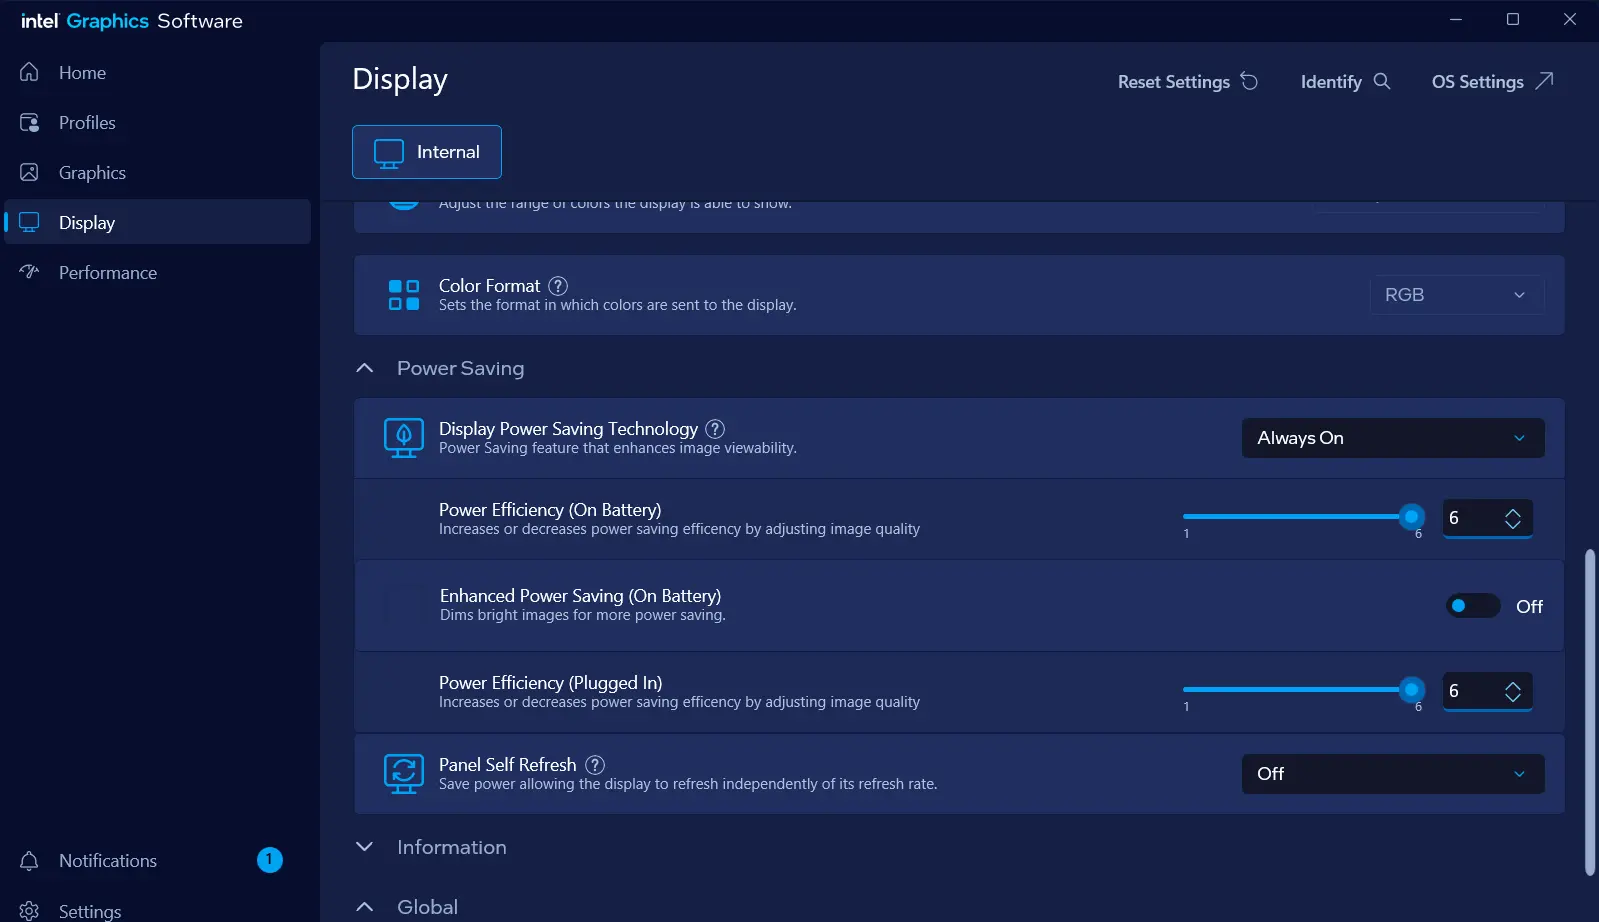The height and width of the screenshot is (922, 1599).
Task: Click the Settings gear icon
Action: (29, 910)
